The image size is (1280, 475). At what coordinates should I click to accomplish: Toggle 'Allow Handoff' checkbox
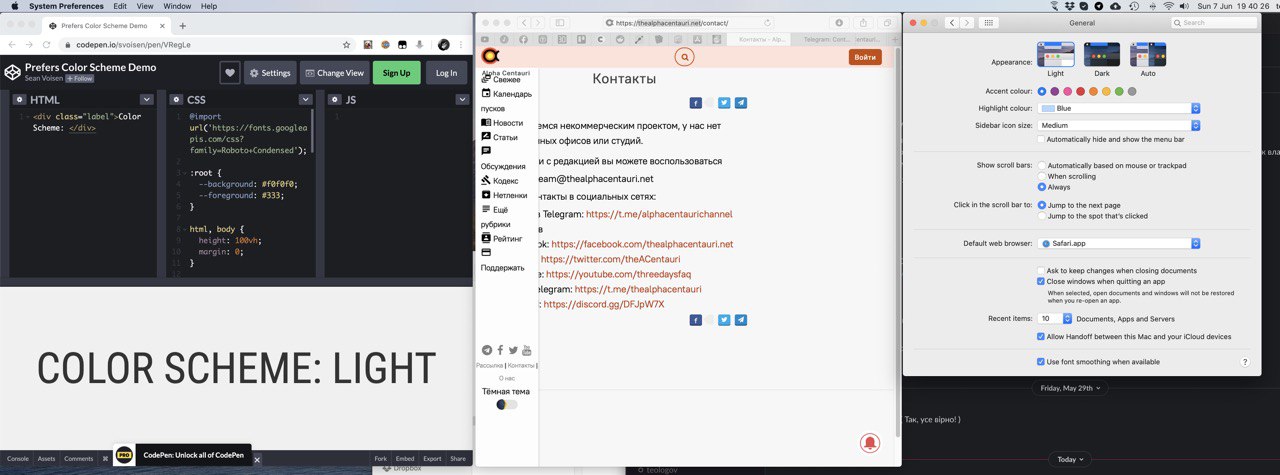tap(1041, 337)
